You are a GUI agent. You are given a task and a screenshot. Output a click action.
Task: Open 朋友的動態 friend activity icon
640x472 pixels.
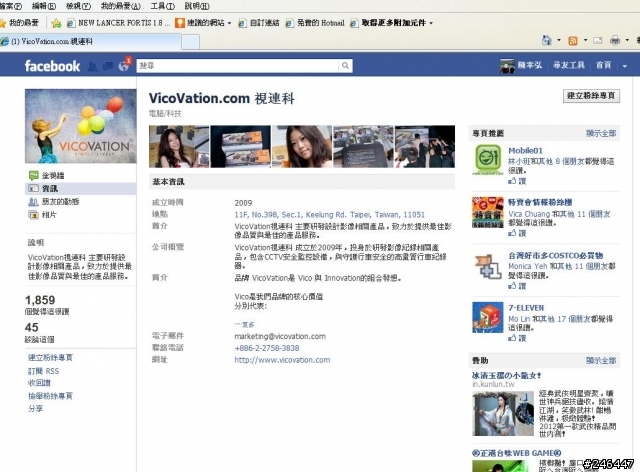tap(33, 202)
